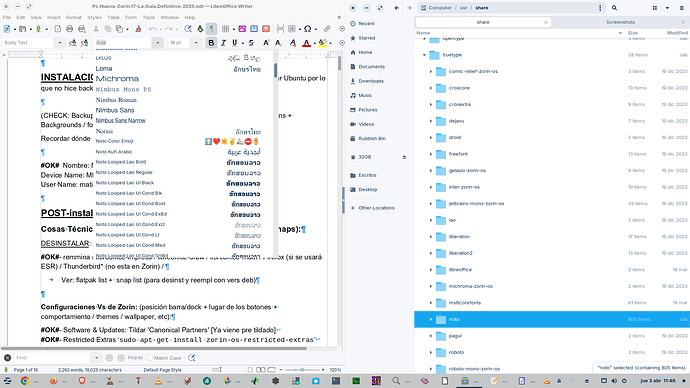Open Find & Replace from main toolbar
Screen dimensions: 690x388
tap(188, 29)
